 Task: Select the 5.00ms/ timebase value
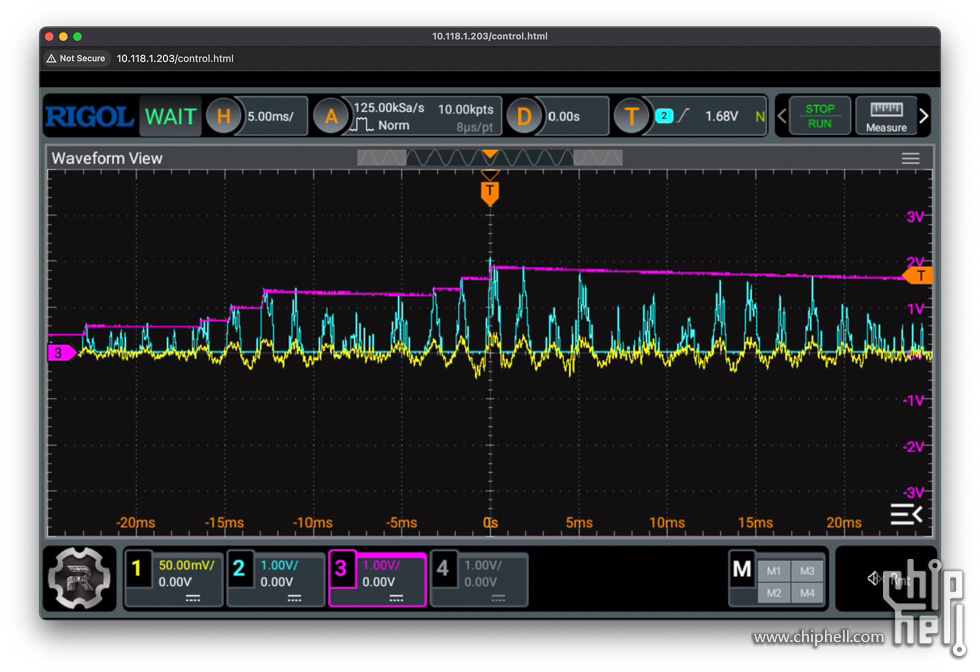pyautogui.click(x=271, y=116)
